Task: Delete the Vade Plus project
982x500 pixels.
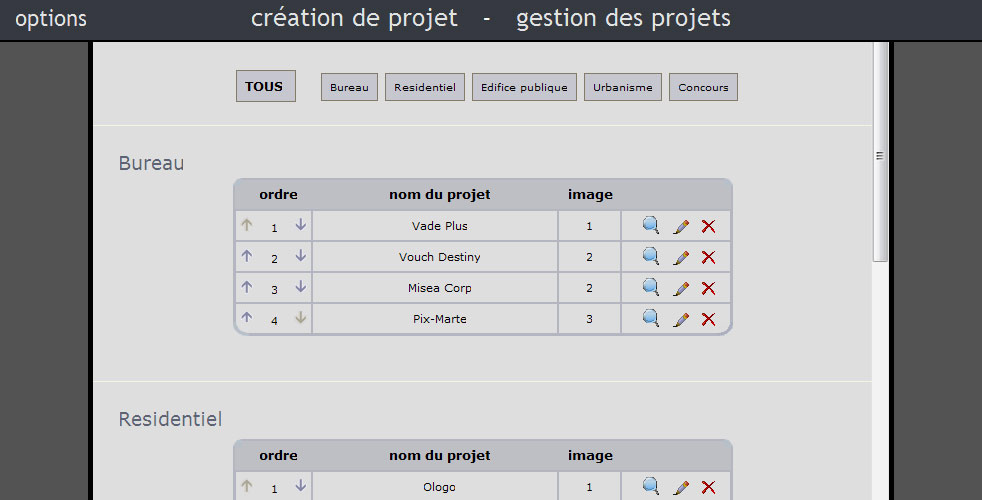Action: pyautogui.click(x=709, y=226)
